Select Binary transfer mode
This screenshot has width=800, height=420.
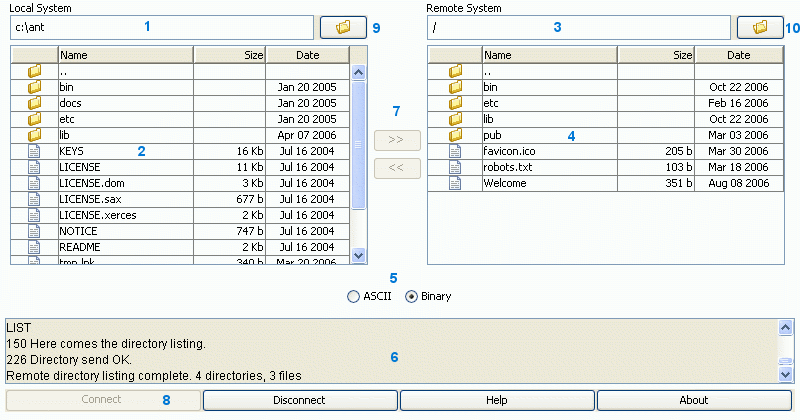tap(411, 297)
